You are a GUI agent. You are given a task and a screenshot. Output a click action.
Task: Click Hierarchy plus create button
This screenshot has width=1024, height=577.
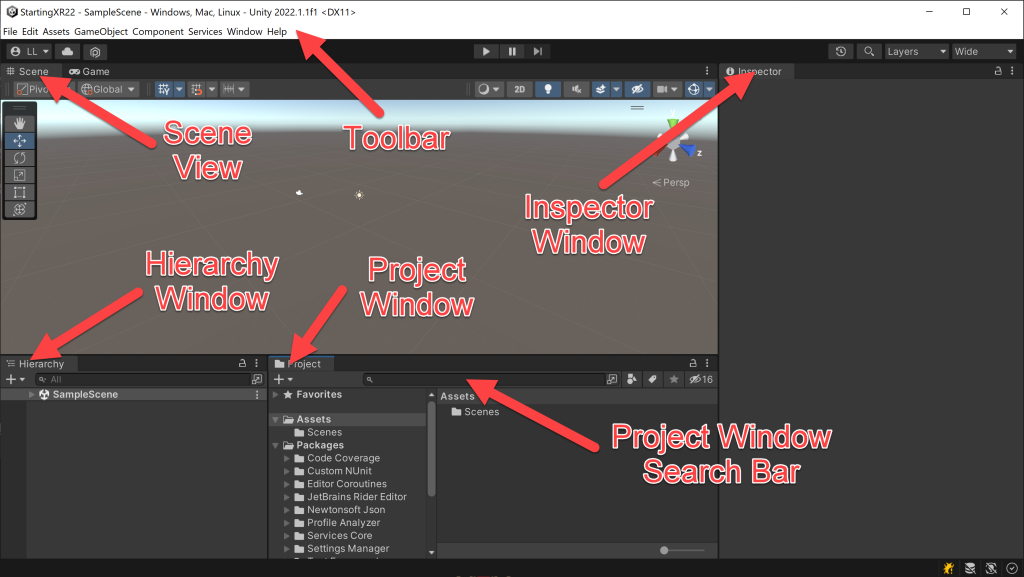pyautogui.click(x=15, y=379)
